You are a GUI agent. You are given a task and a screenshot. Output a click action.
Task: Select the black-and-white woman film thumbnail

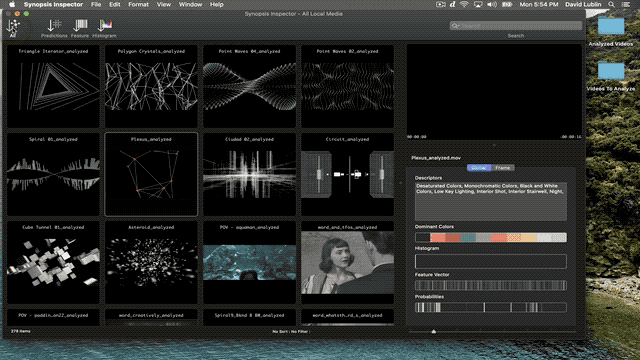coord(347,262)
